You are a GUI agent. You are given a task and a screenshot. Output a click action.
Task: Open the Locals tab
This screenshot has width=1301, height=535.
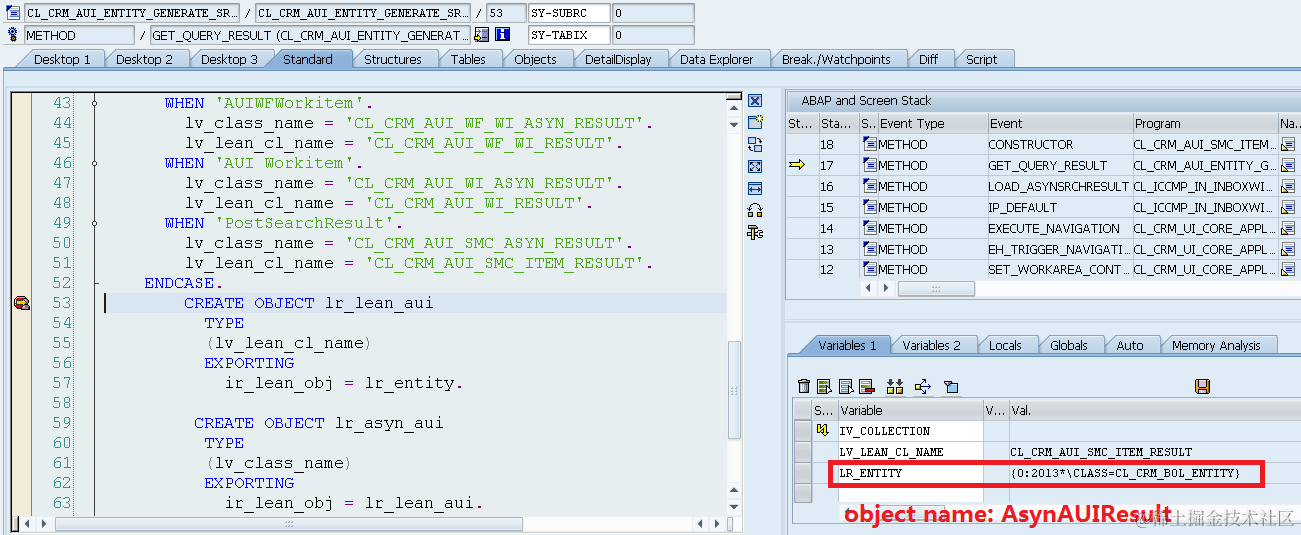point(1005,345)
